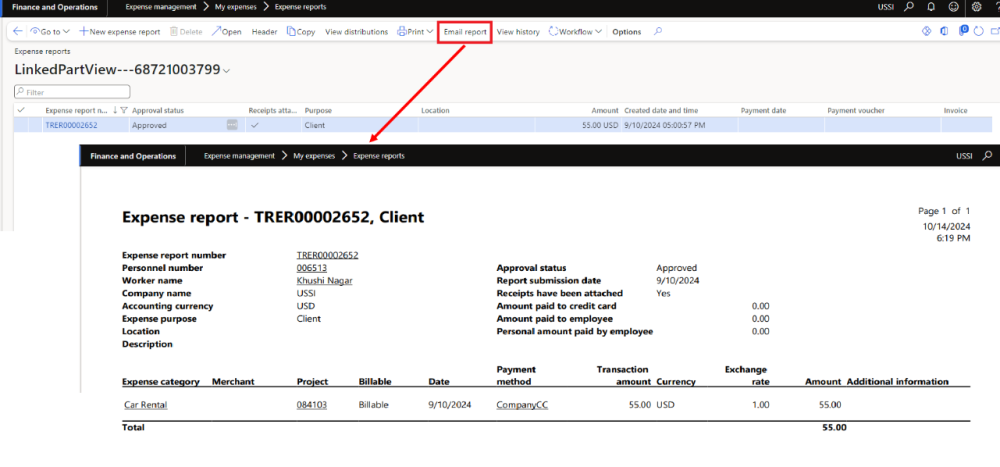This screenshot has height=467, width=1000.
Task: Open TRER00002652 link in grid
Action: 71,125
